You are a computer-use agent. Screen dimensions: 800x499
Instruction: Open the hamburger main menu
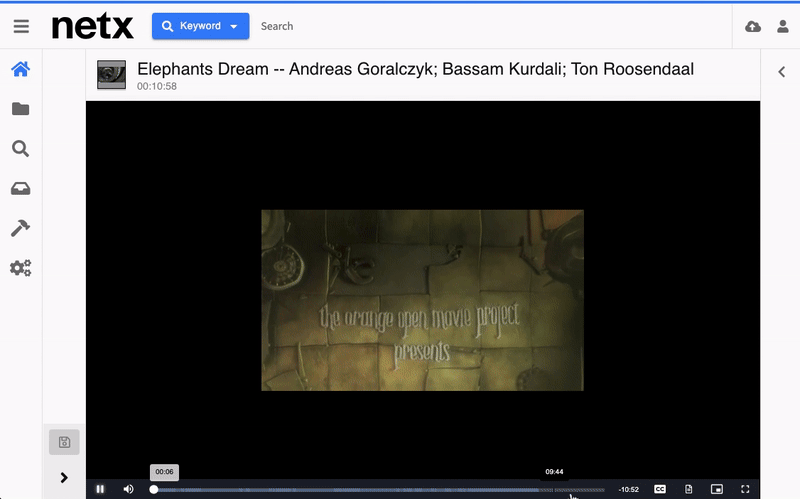[21, 26]
